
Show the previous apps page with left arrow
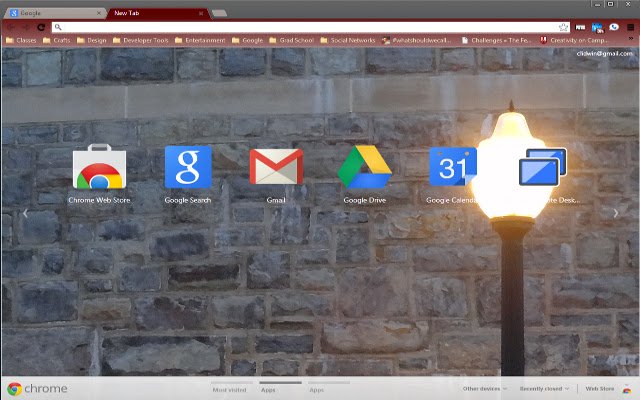coord(25,213)
